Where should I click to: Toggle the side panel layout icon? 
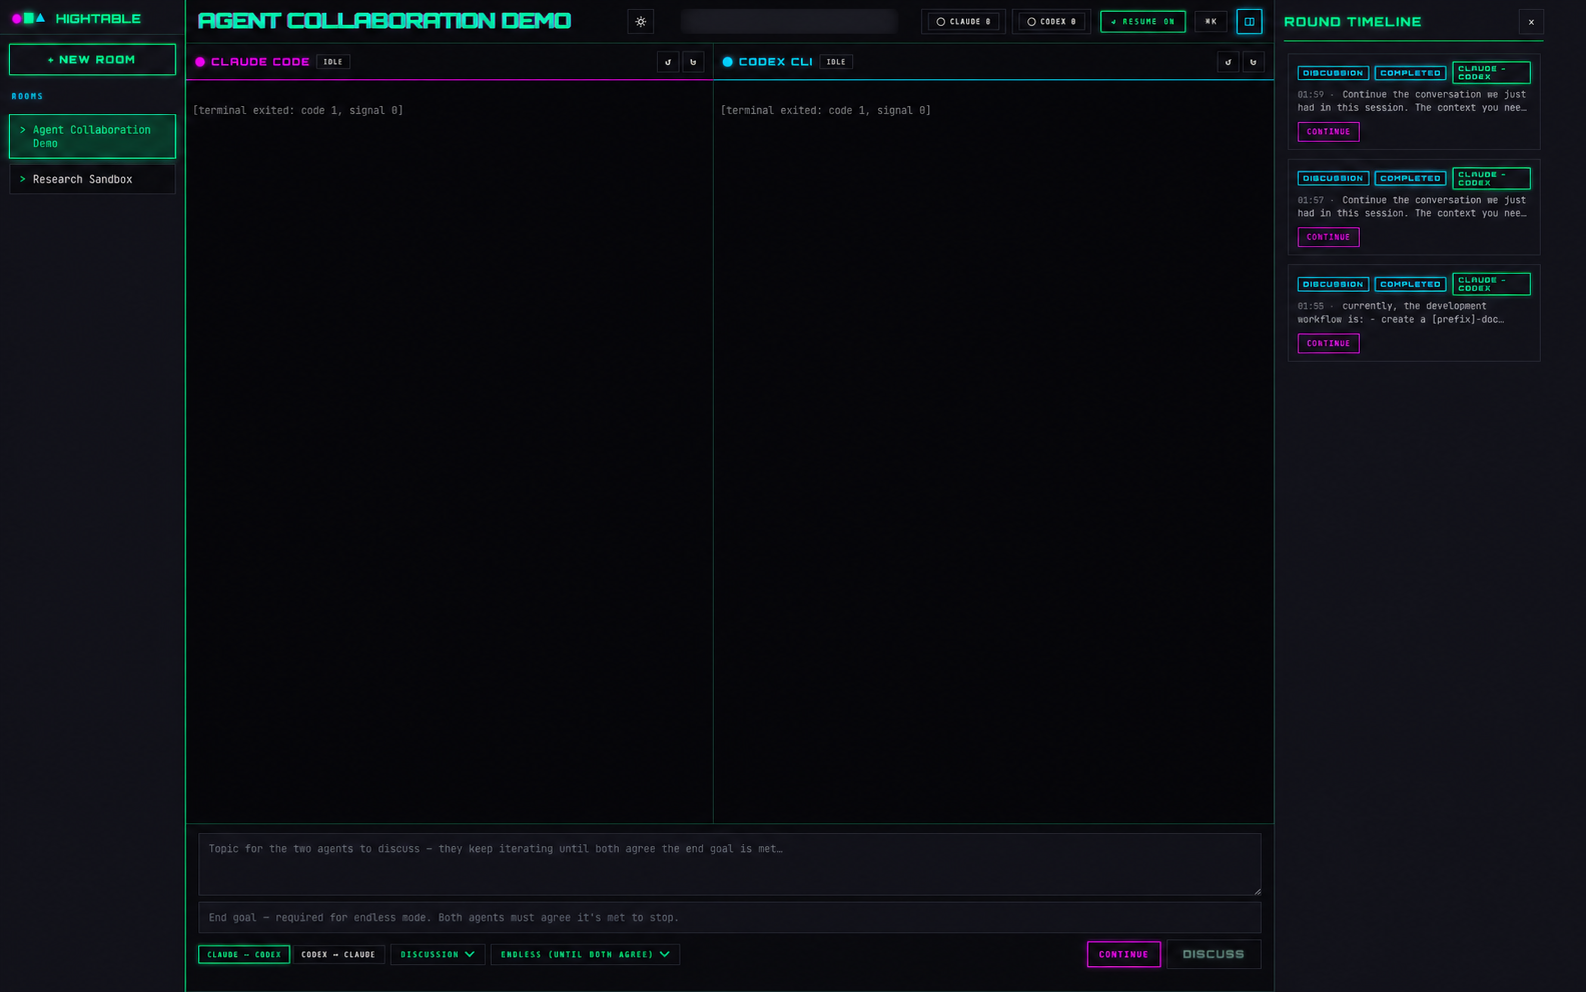click(x=1249, y=21)
